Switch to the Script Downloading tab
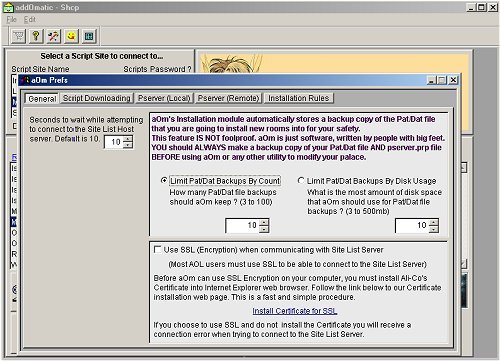This screenshot has width=500, height=361. (x=97, y=98)
